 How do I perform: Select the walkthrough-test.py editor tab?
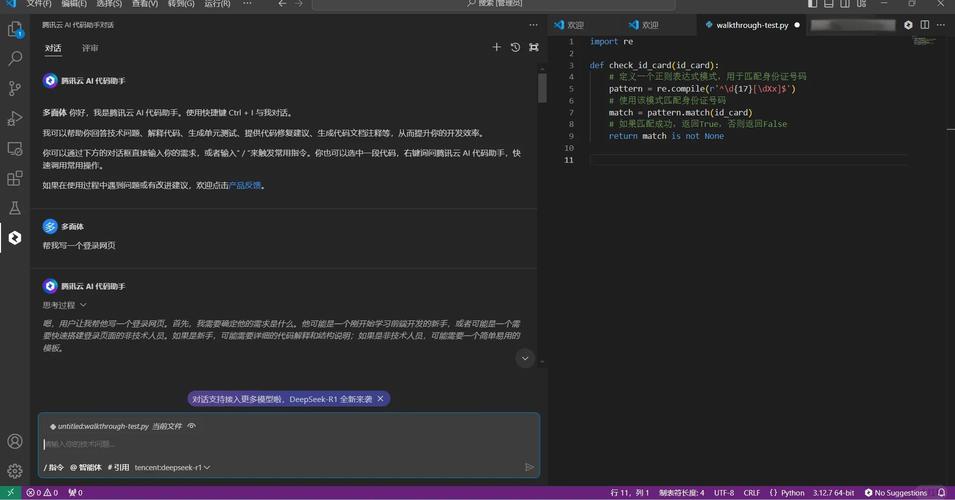coord(752,25)
